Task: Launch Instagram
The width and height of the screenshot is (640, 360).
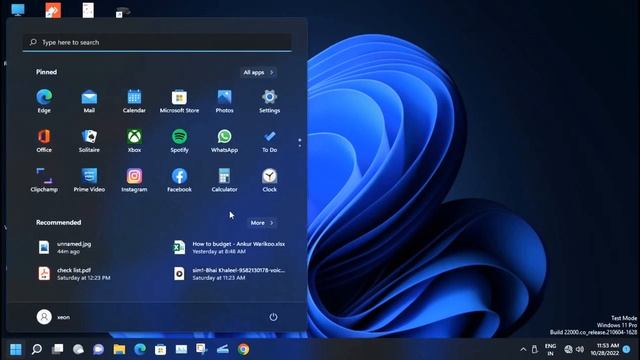Action: pos(134,180)
